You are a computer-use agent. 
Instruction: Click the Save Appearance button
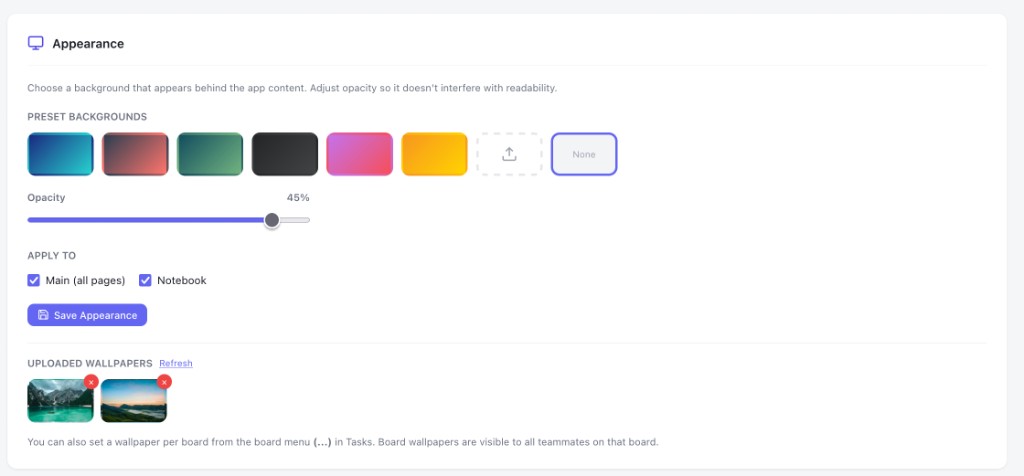coord(87,315)
